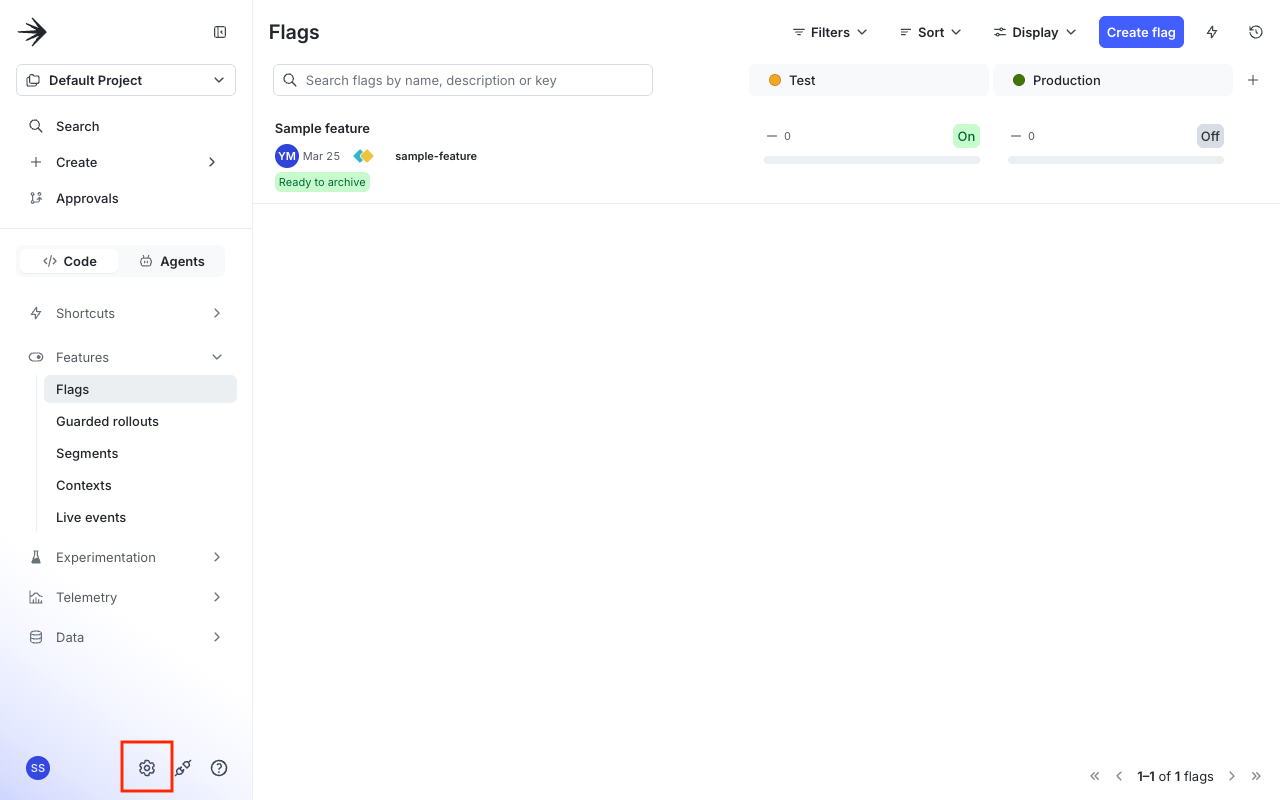Image resolution: width=1280 pixels, height=800 pixels.
Task: Open change history clock icon
Action: (x=1256, y=32)
